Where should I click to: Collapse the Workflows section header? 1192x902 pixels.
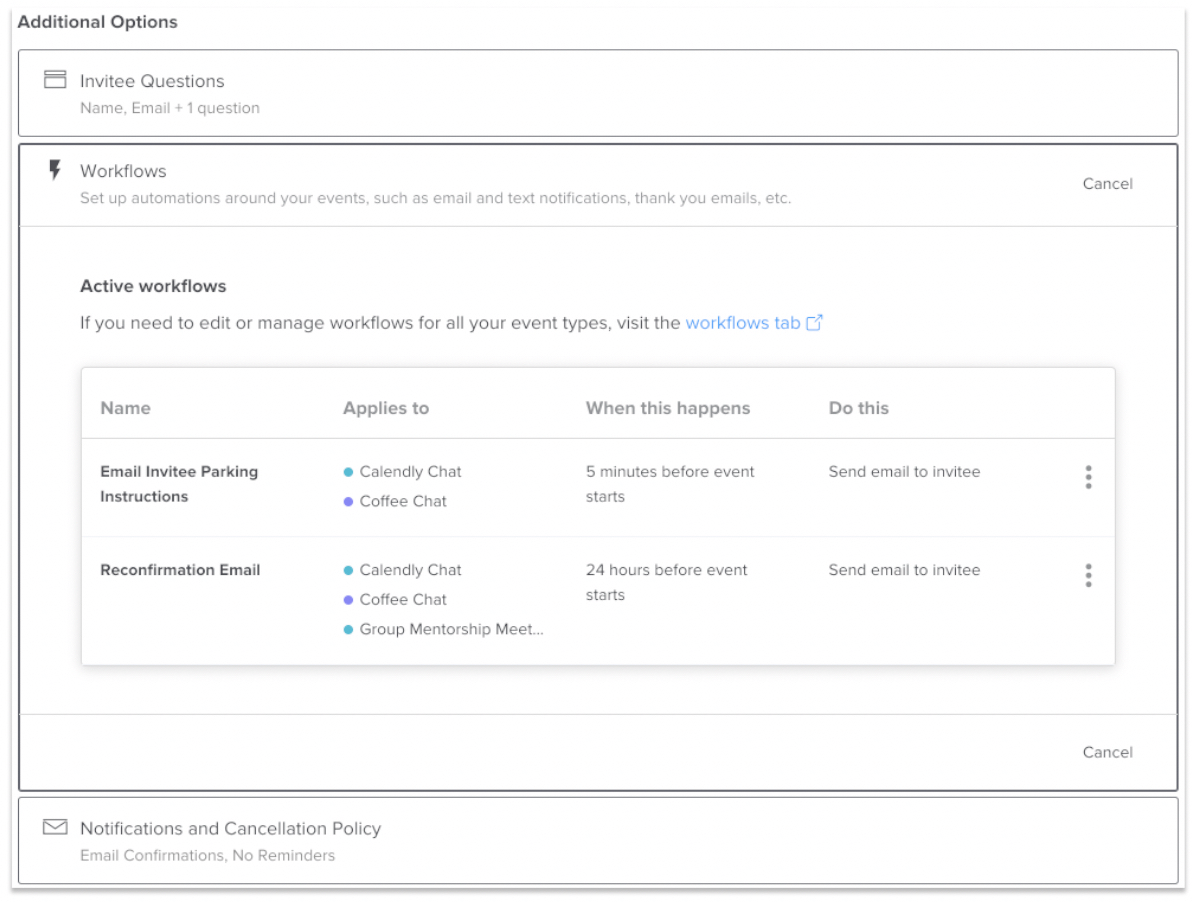[598, 185]
